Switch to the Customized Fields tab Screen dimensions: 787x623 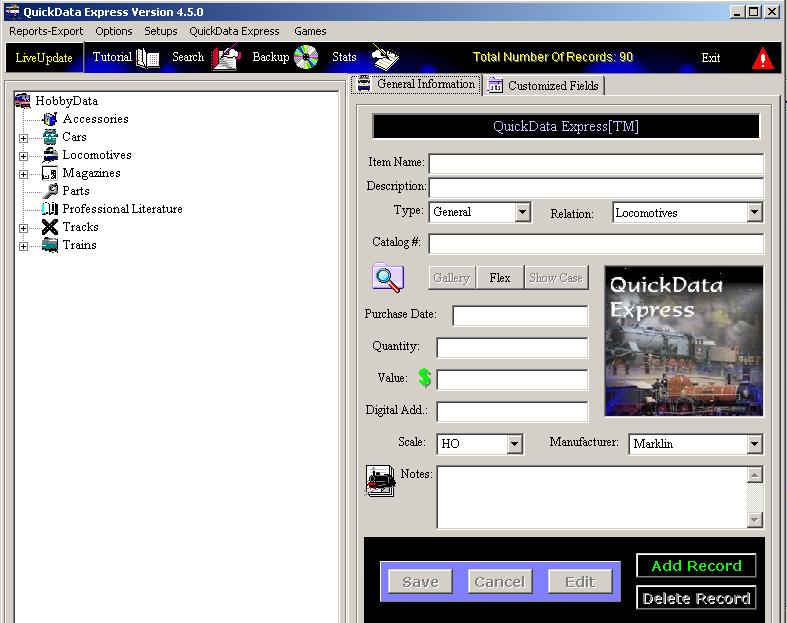coord(543,86)
